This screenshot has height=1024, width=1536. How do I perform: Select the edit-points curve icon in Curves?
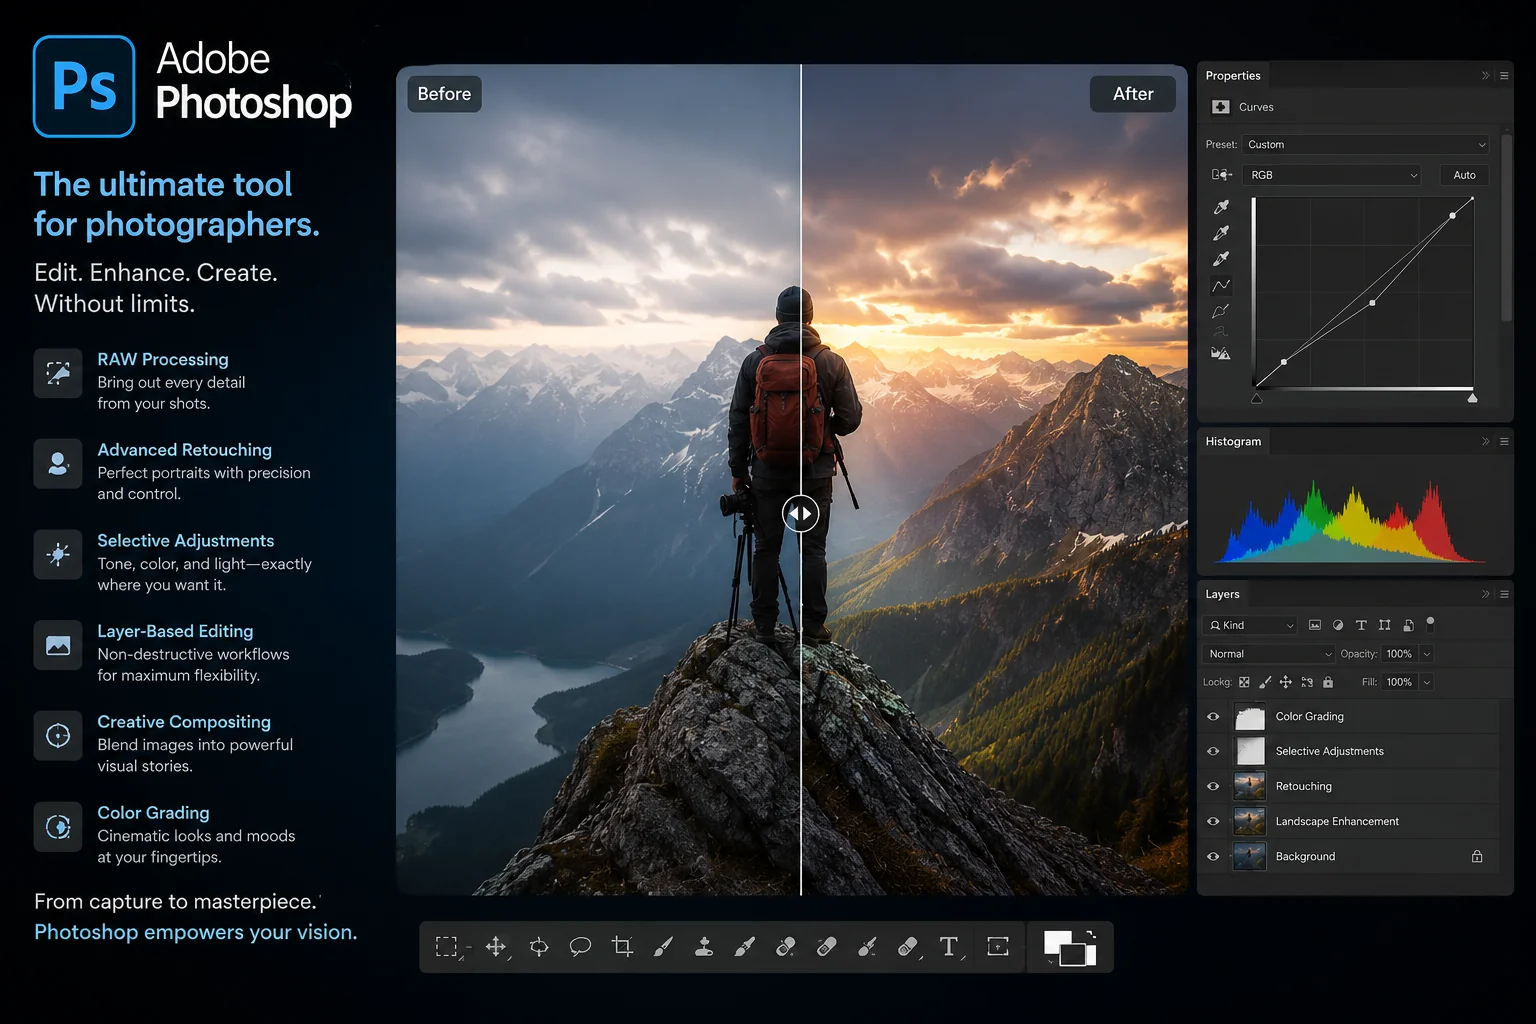click(x=1221, y=286)
